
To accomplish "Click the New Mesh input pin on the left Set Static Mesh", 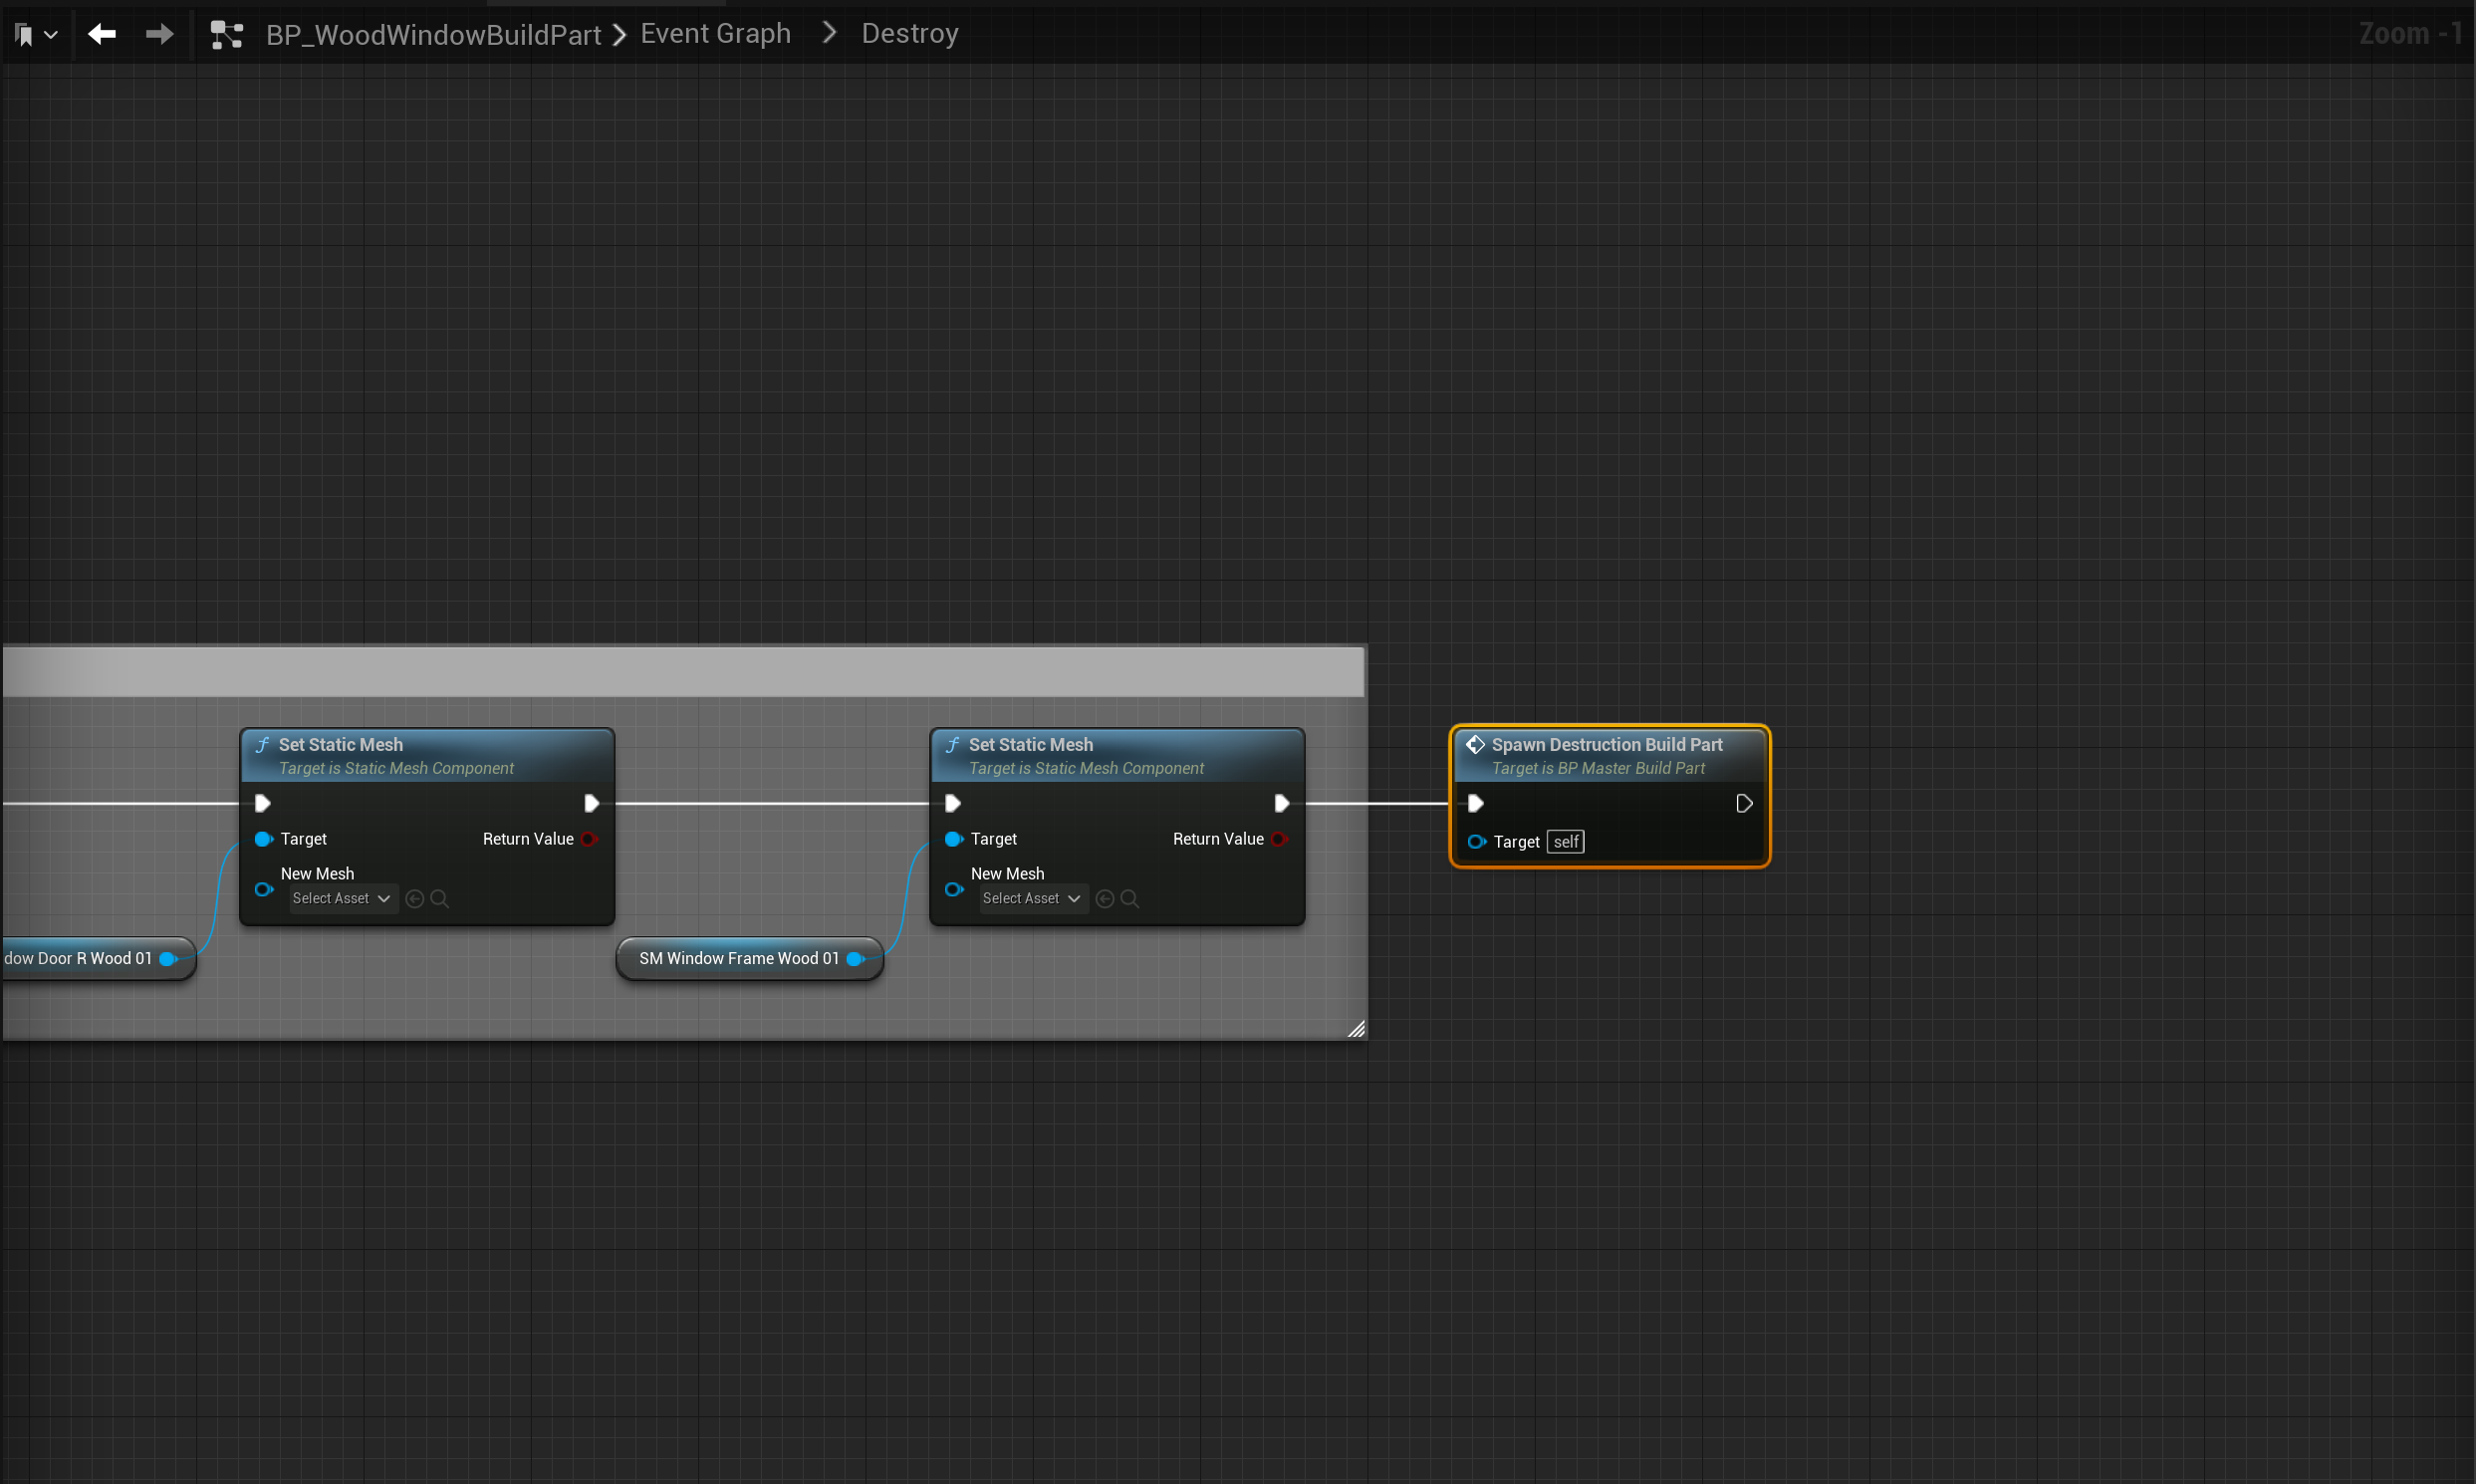I will pyautogui.click(x=264, y=889).
